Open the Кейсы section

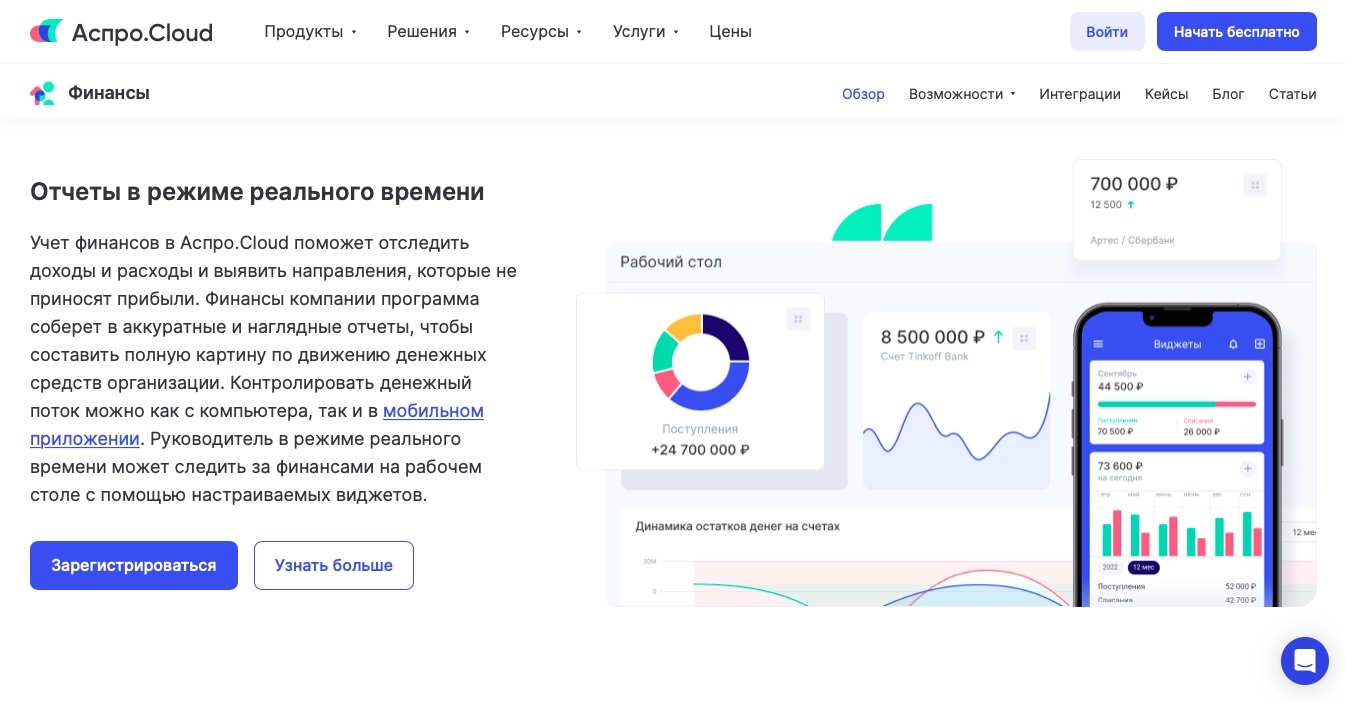click(x=1167, y=94)
